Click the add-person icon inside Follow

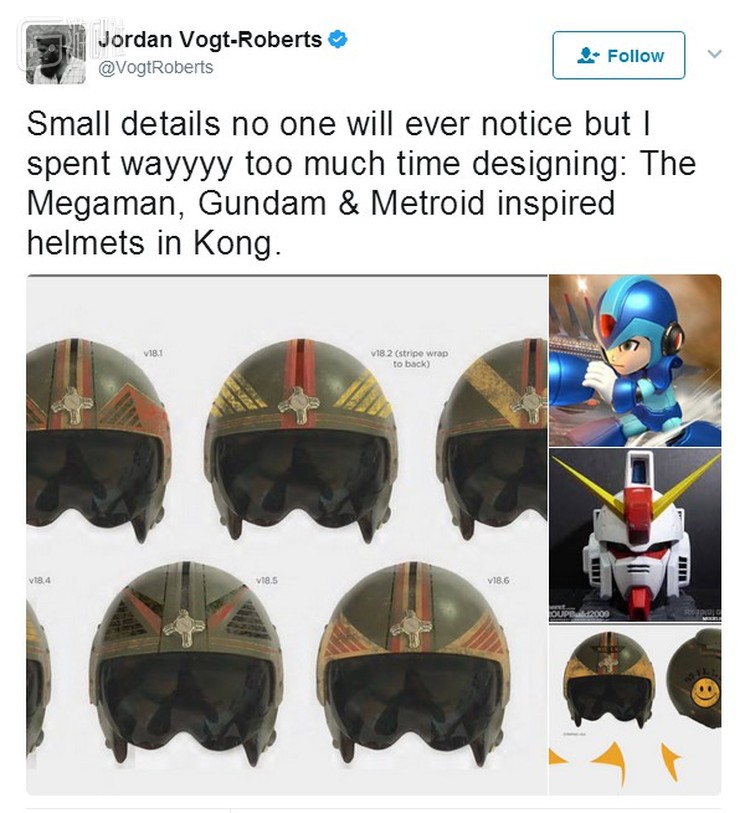[x=588, y=55]
